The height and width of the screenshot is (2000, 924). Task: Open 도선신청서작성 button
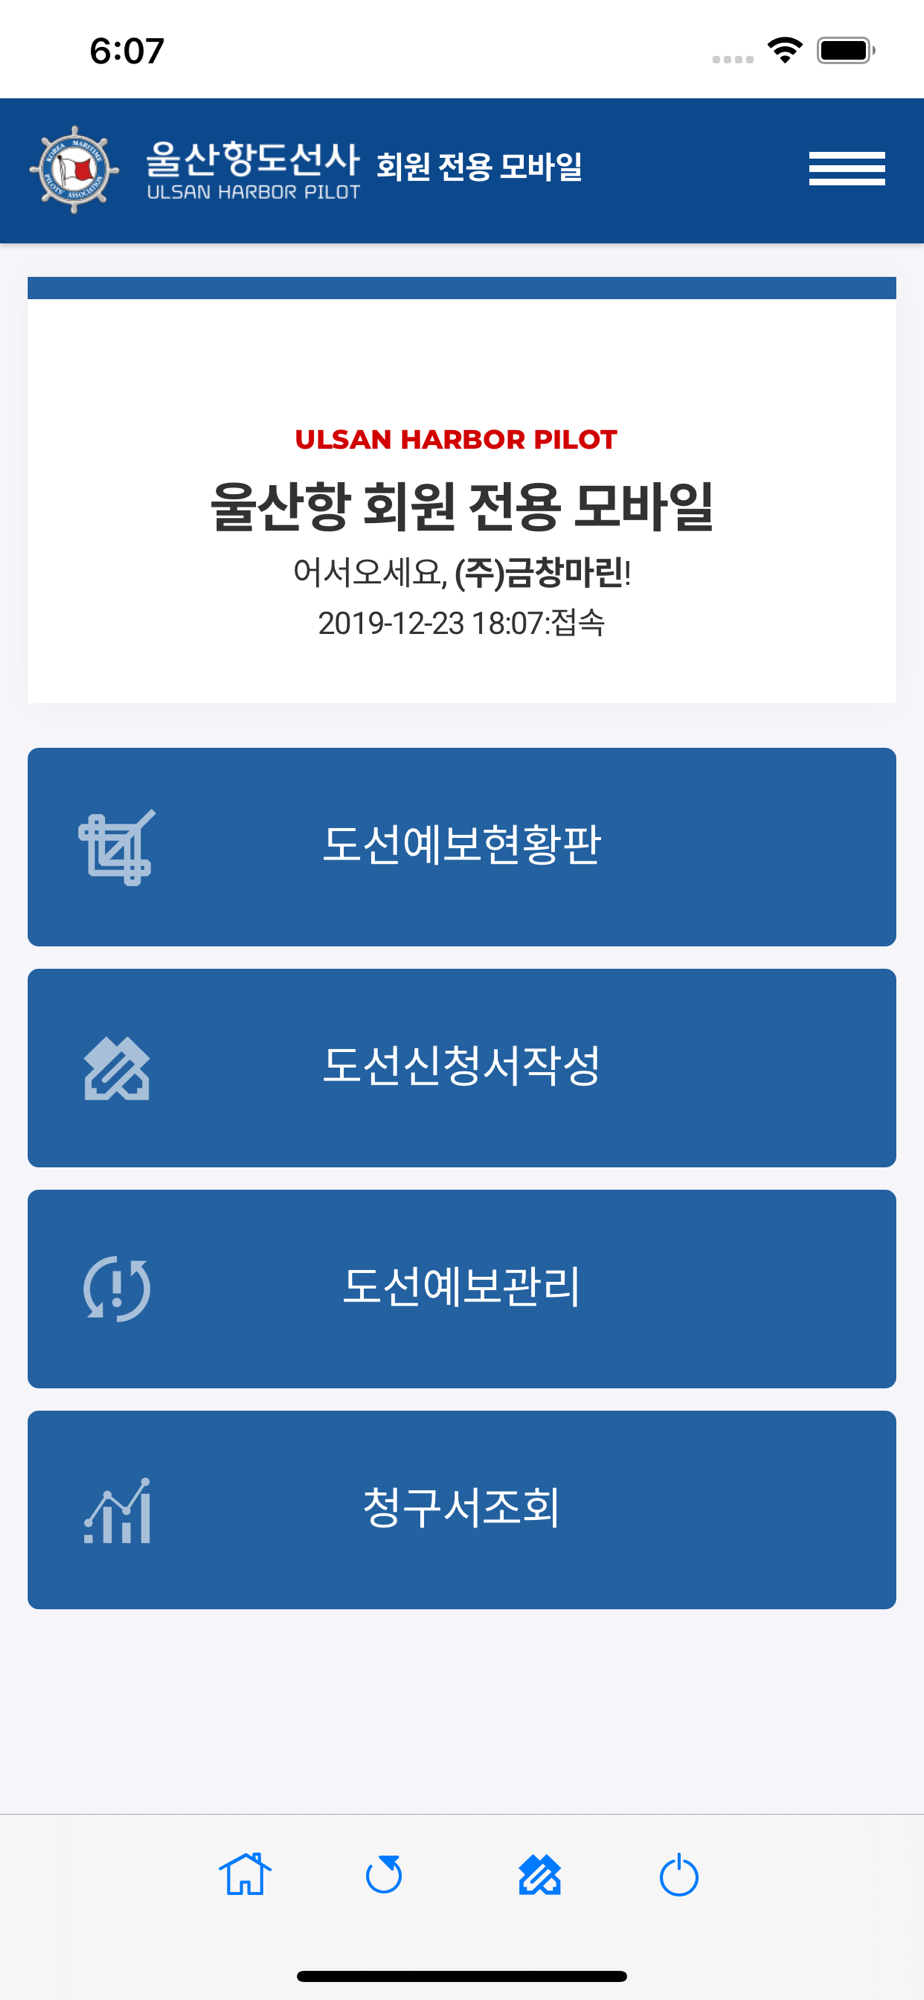click(x=462, y=1068)
